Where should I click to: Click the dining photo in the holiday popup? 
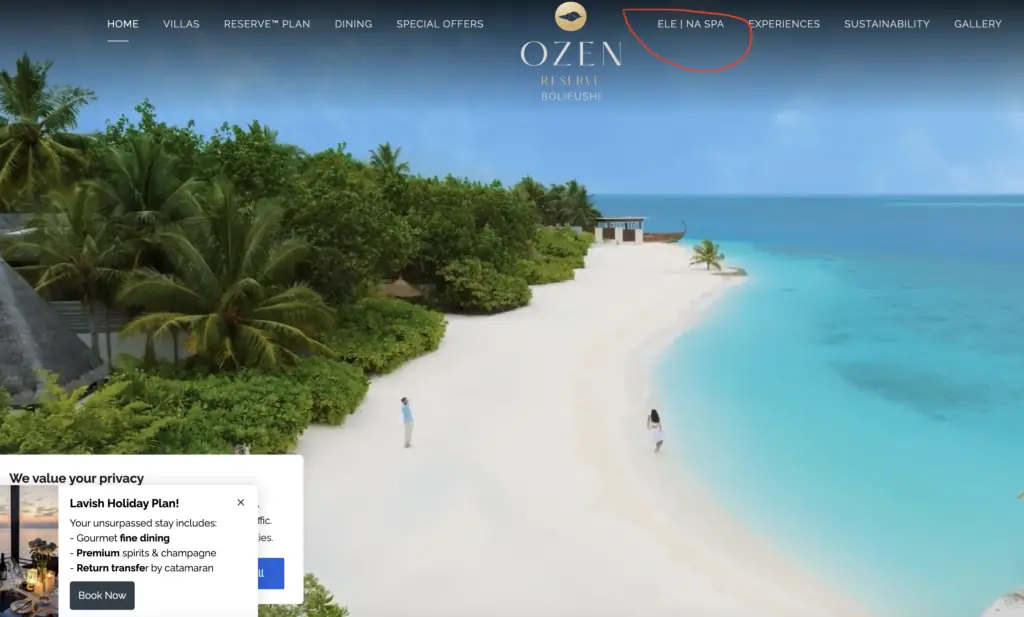29,551
